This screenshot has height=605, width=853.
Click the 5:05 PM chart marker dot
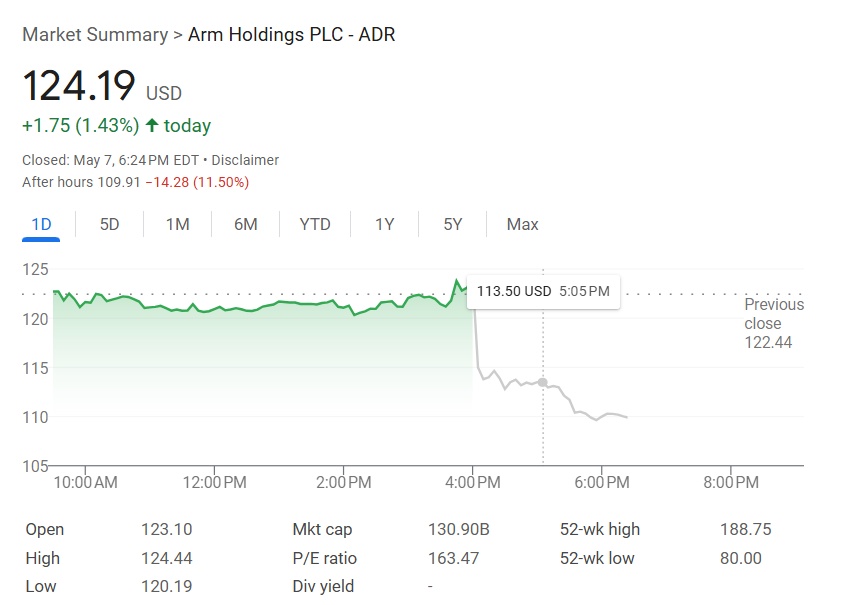point(543,382)
